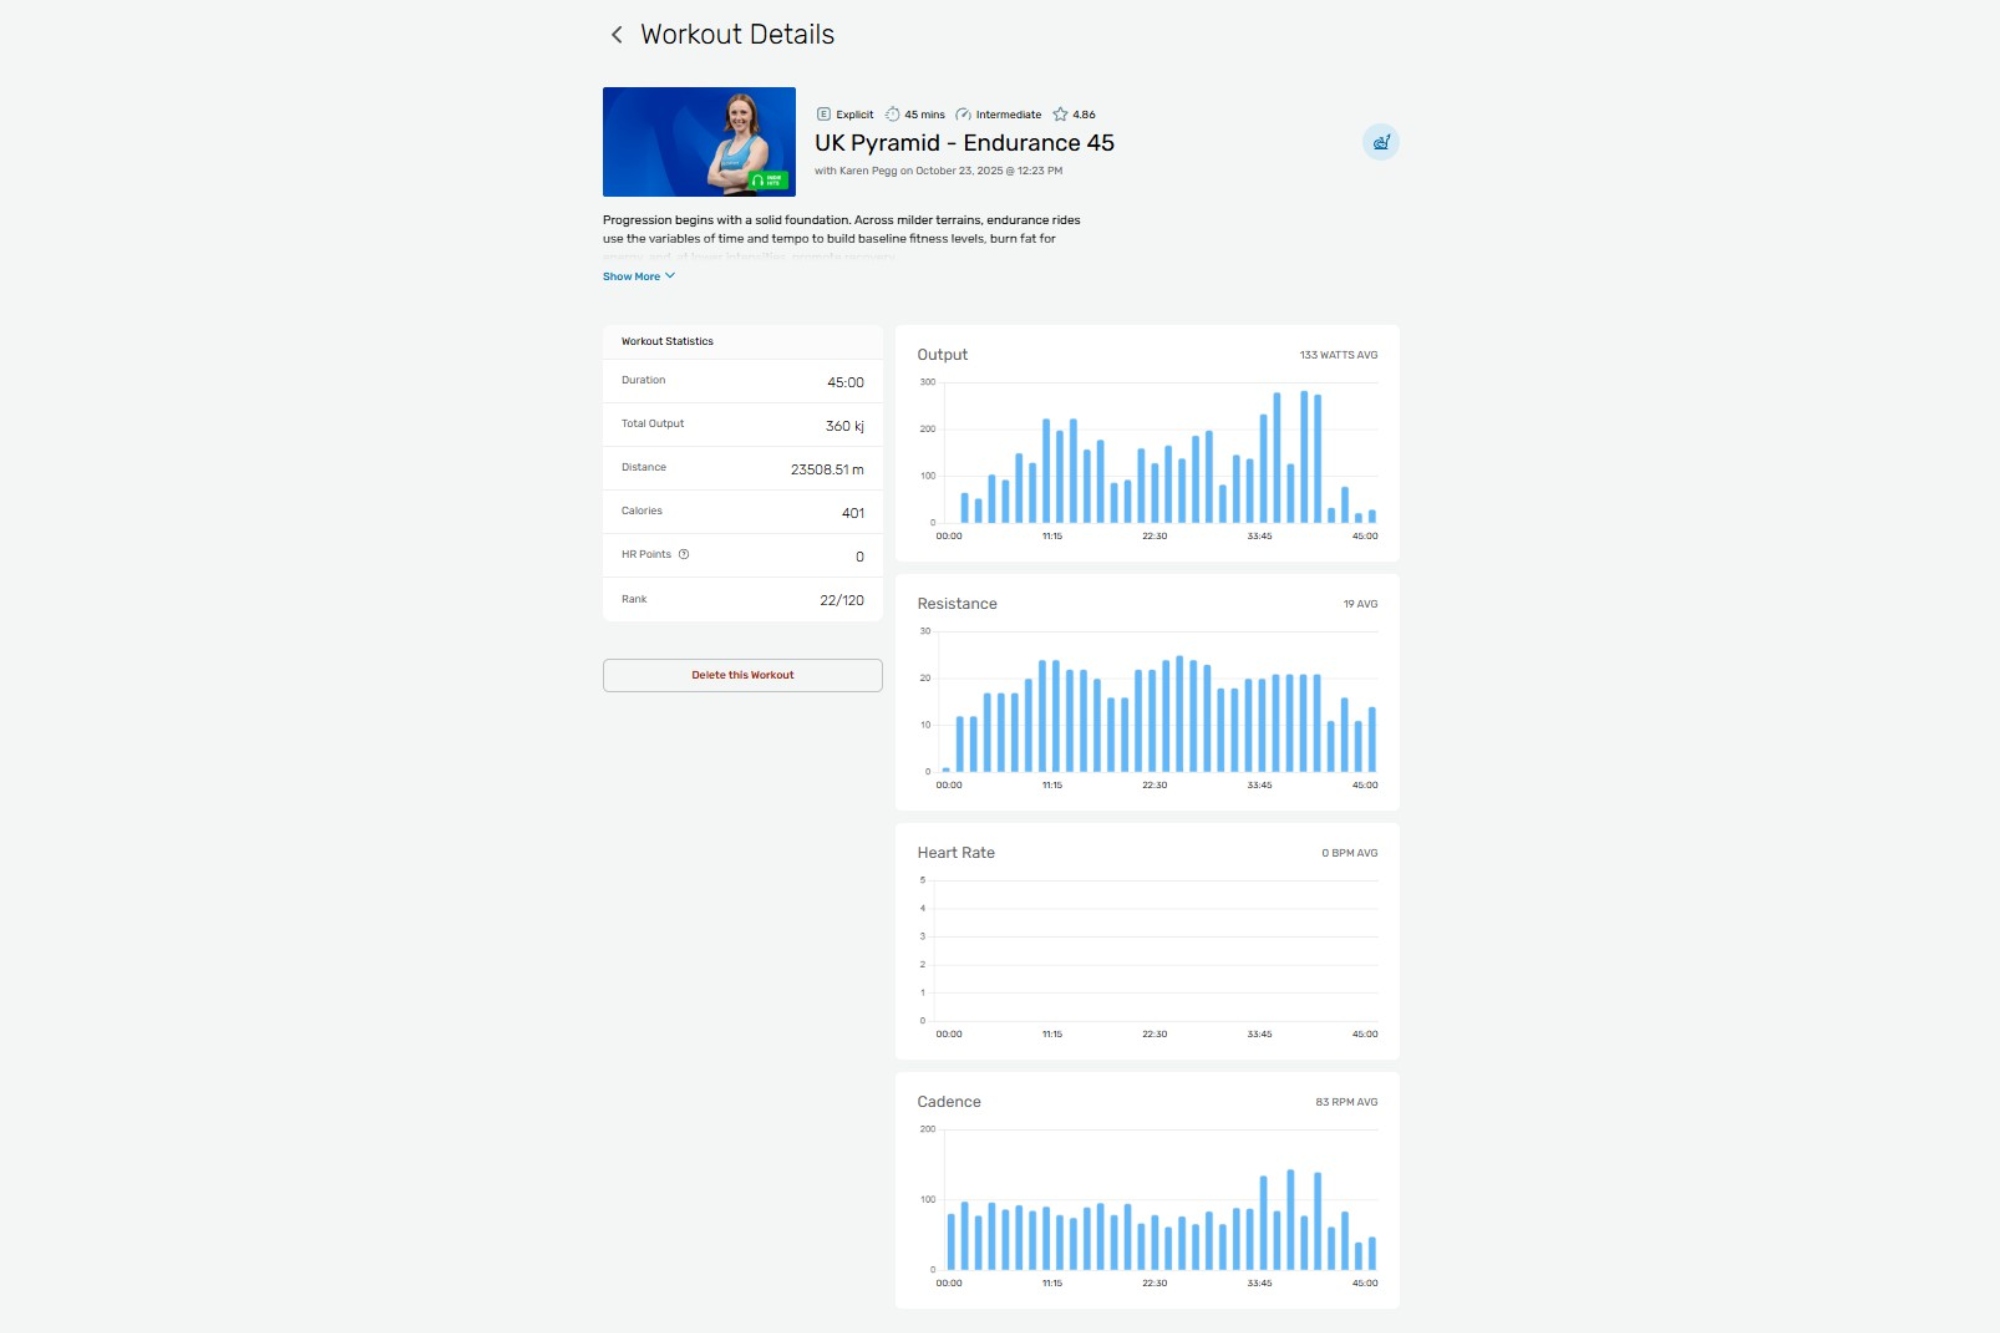
Task: Go back using the left arrow
Action: (x=616, y=35)
